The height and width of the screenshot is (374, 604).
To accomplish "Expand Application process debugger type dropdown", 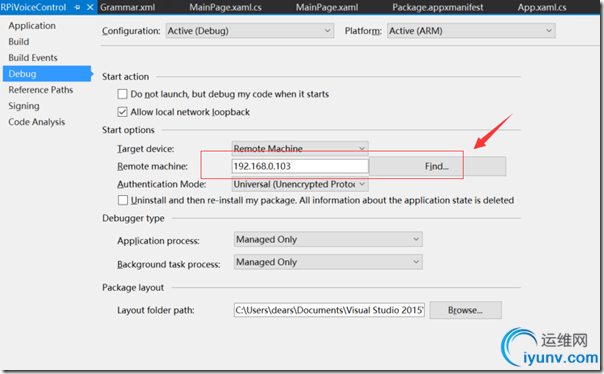I will tap(328, 239).
